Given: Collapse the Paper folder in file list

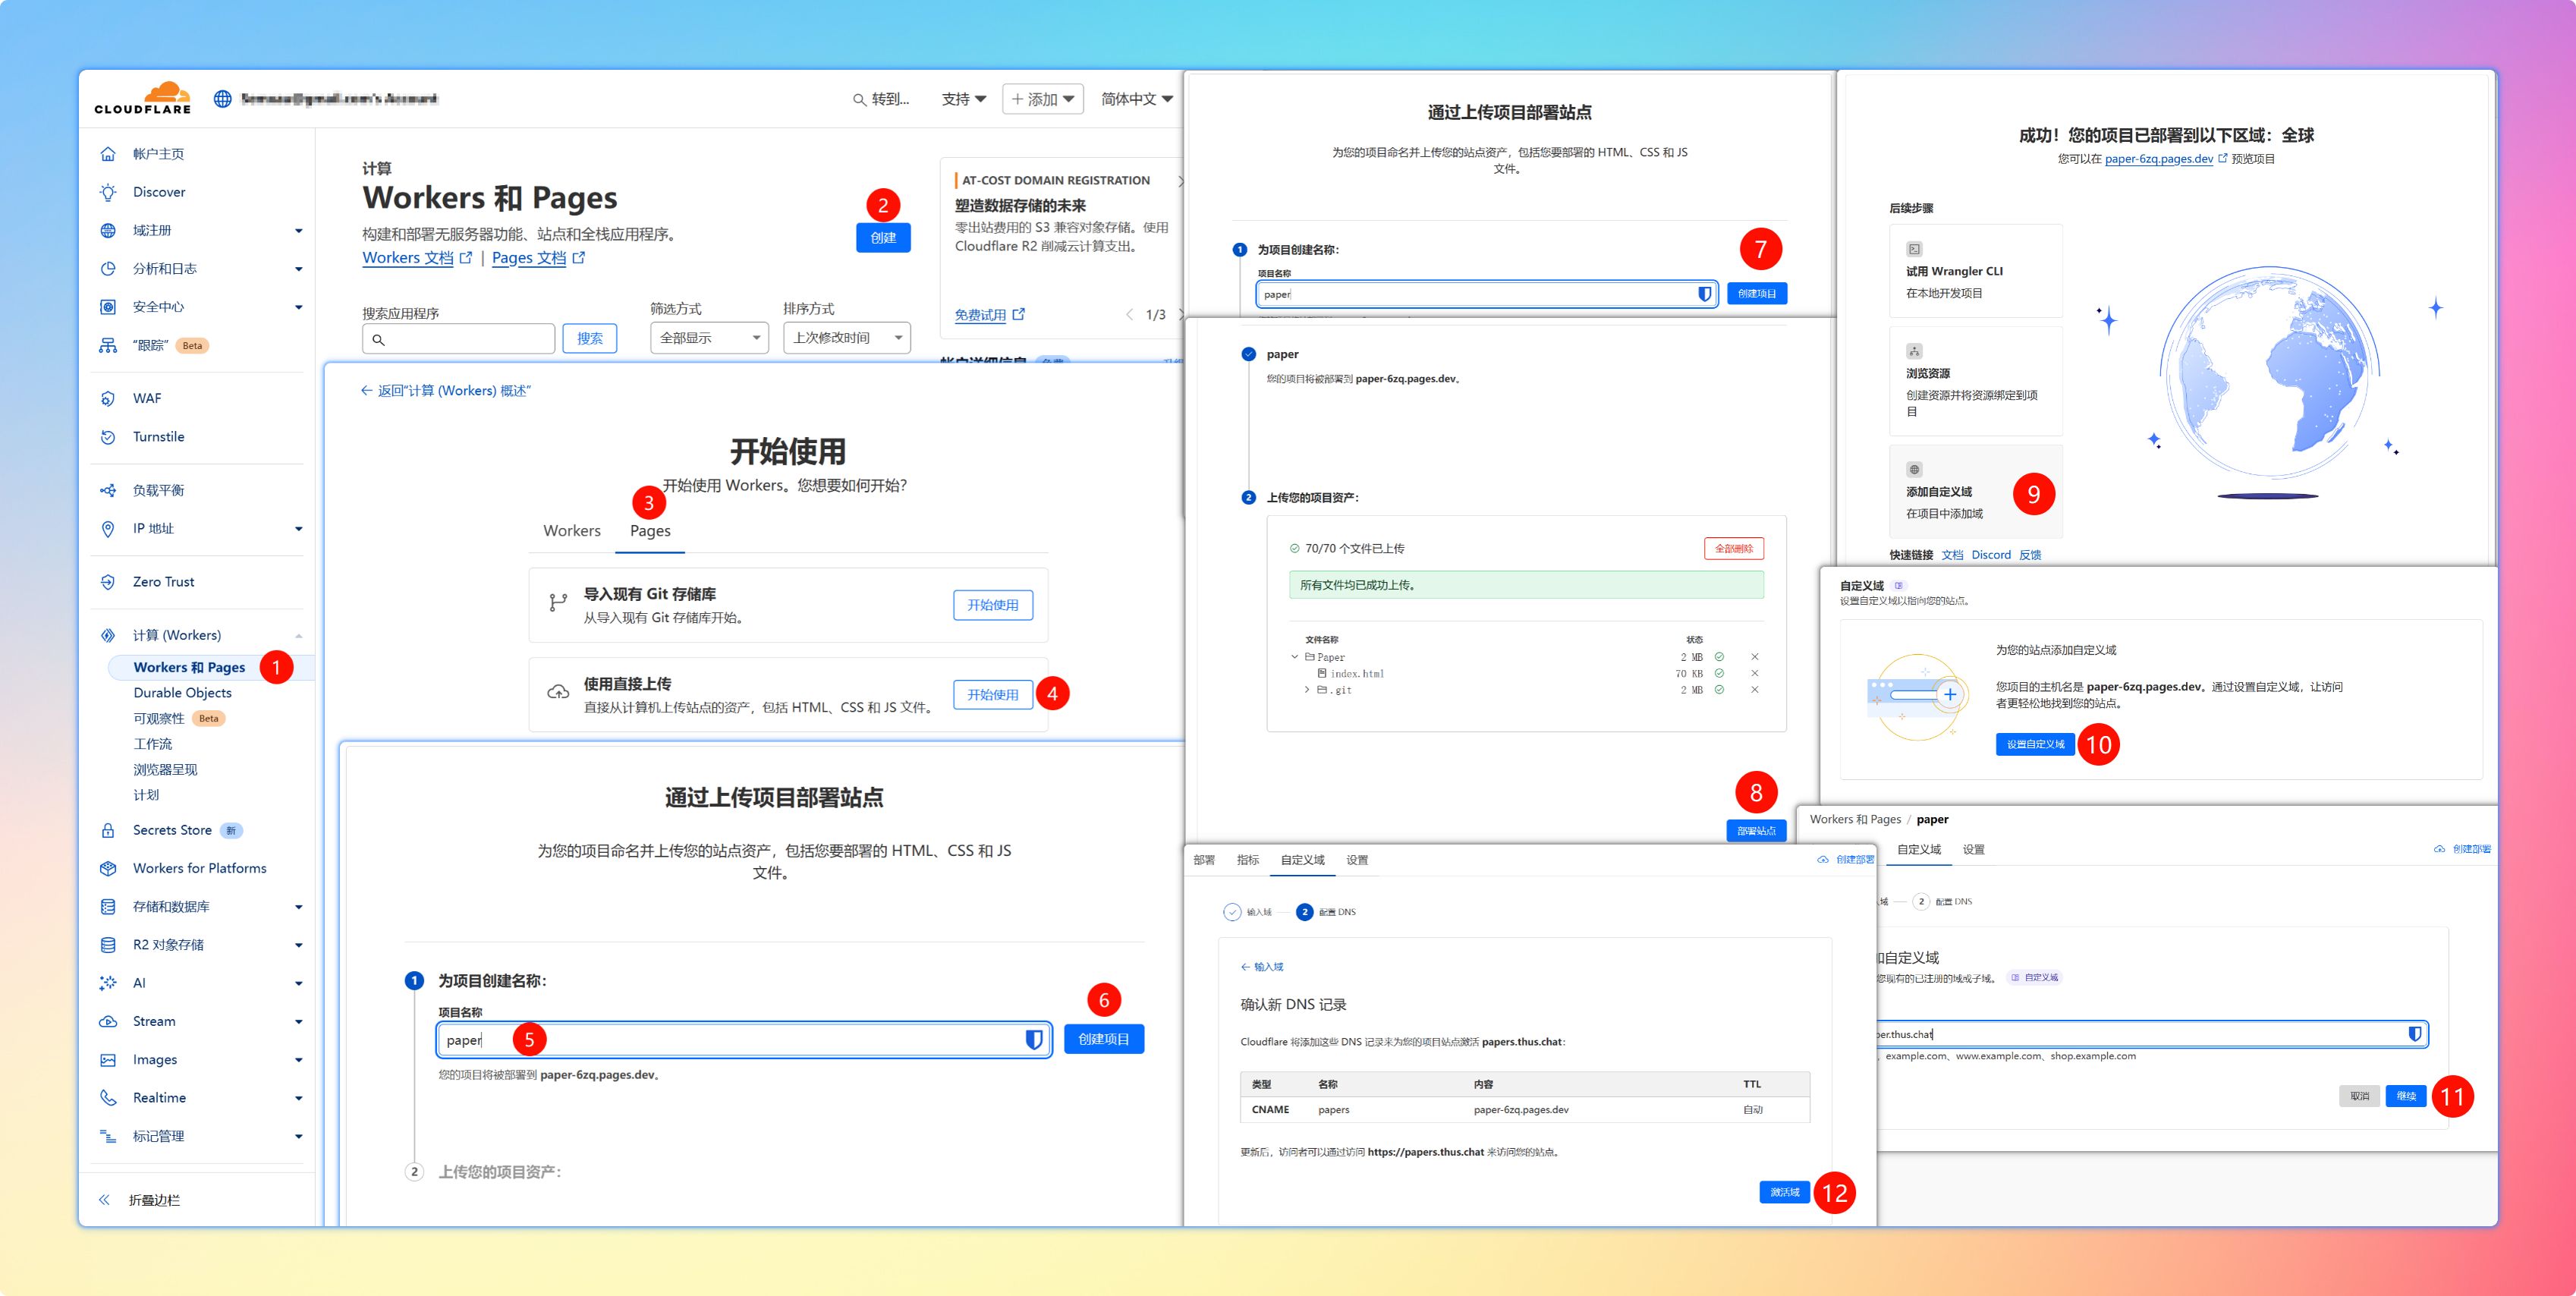Looking at the screenshot, I should (1295, 657).
